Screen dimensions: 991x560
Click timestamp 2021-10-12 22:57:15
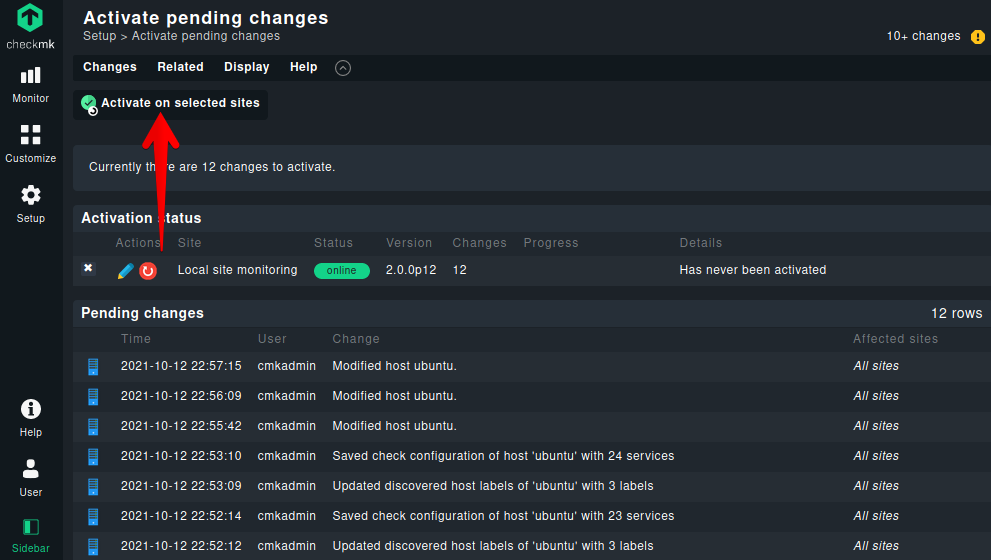pyautogui.click(x=181, y=365)
